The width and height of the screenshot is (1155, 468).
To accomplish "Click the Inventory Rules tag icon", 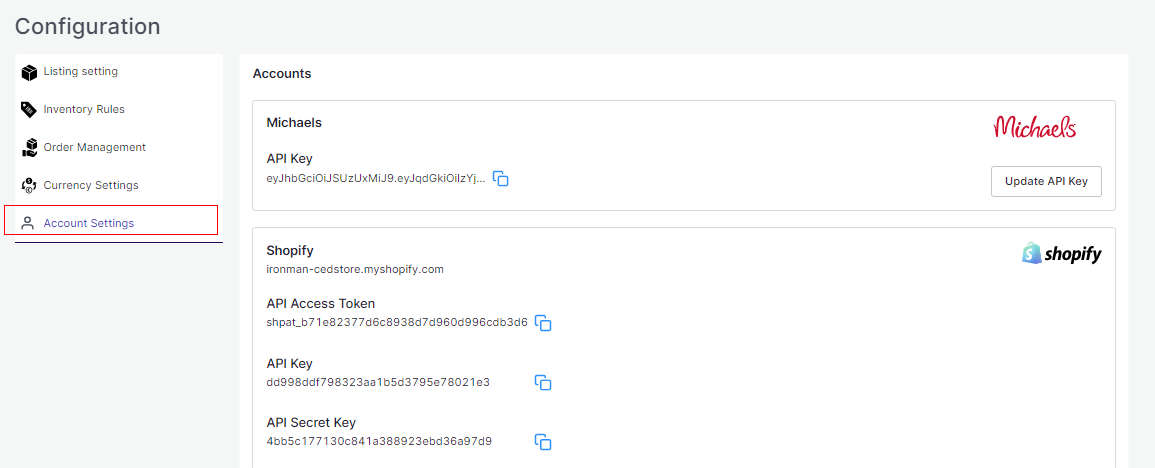I will [29, 110].
